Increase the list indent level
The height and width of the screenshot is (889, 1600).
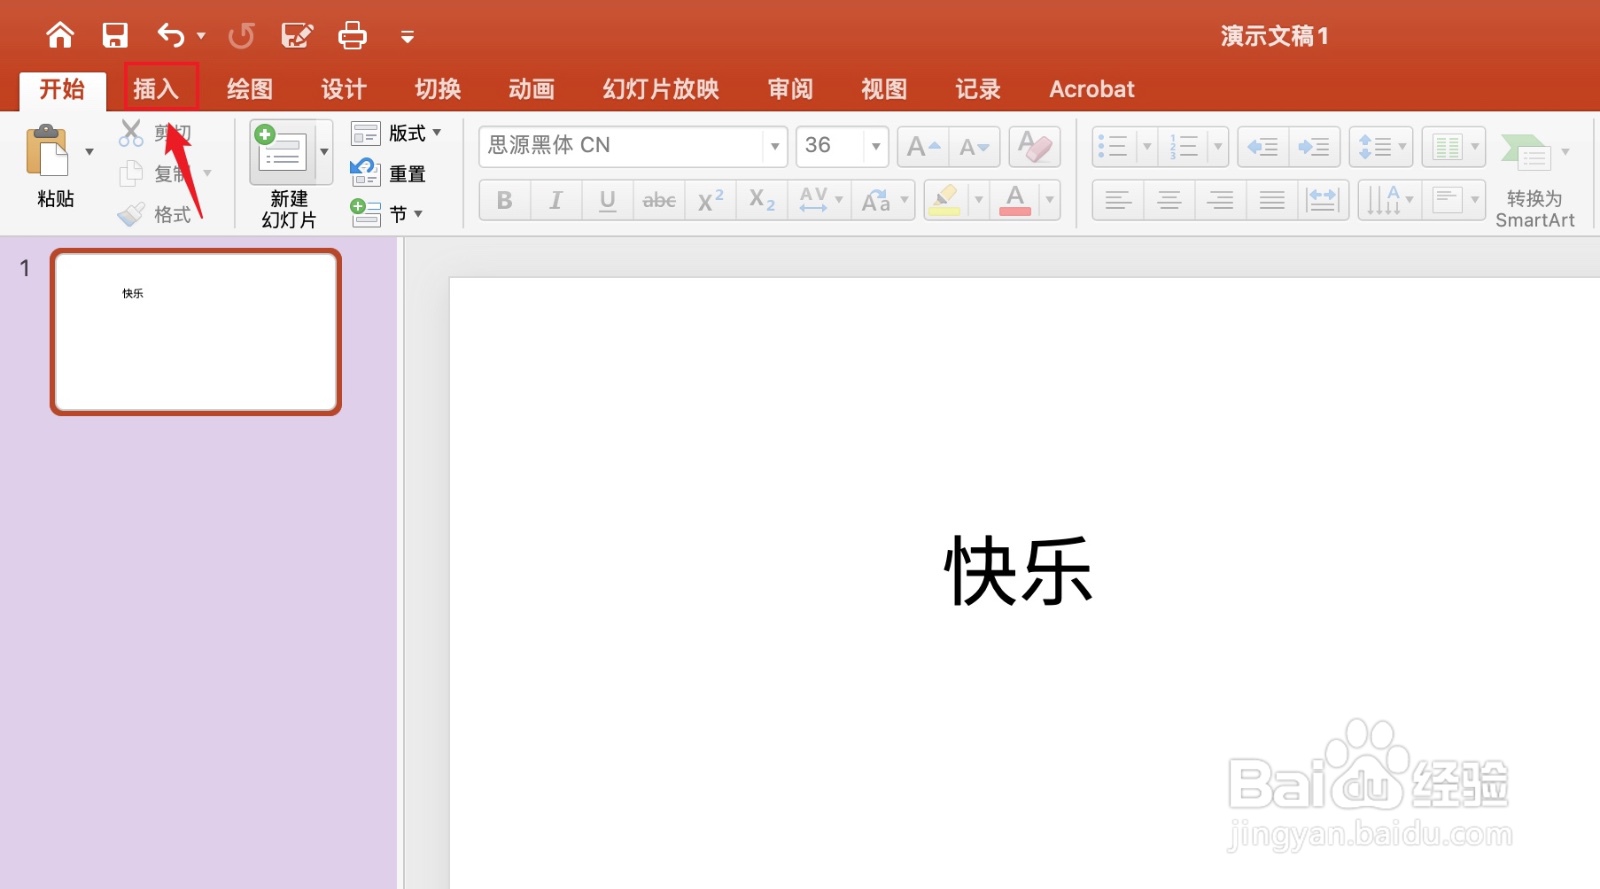1314,147
